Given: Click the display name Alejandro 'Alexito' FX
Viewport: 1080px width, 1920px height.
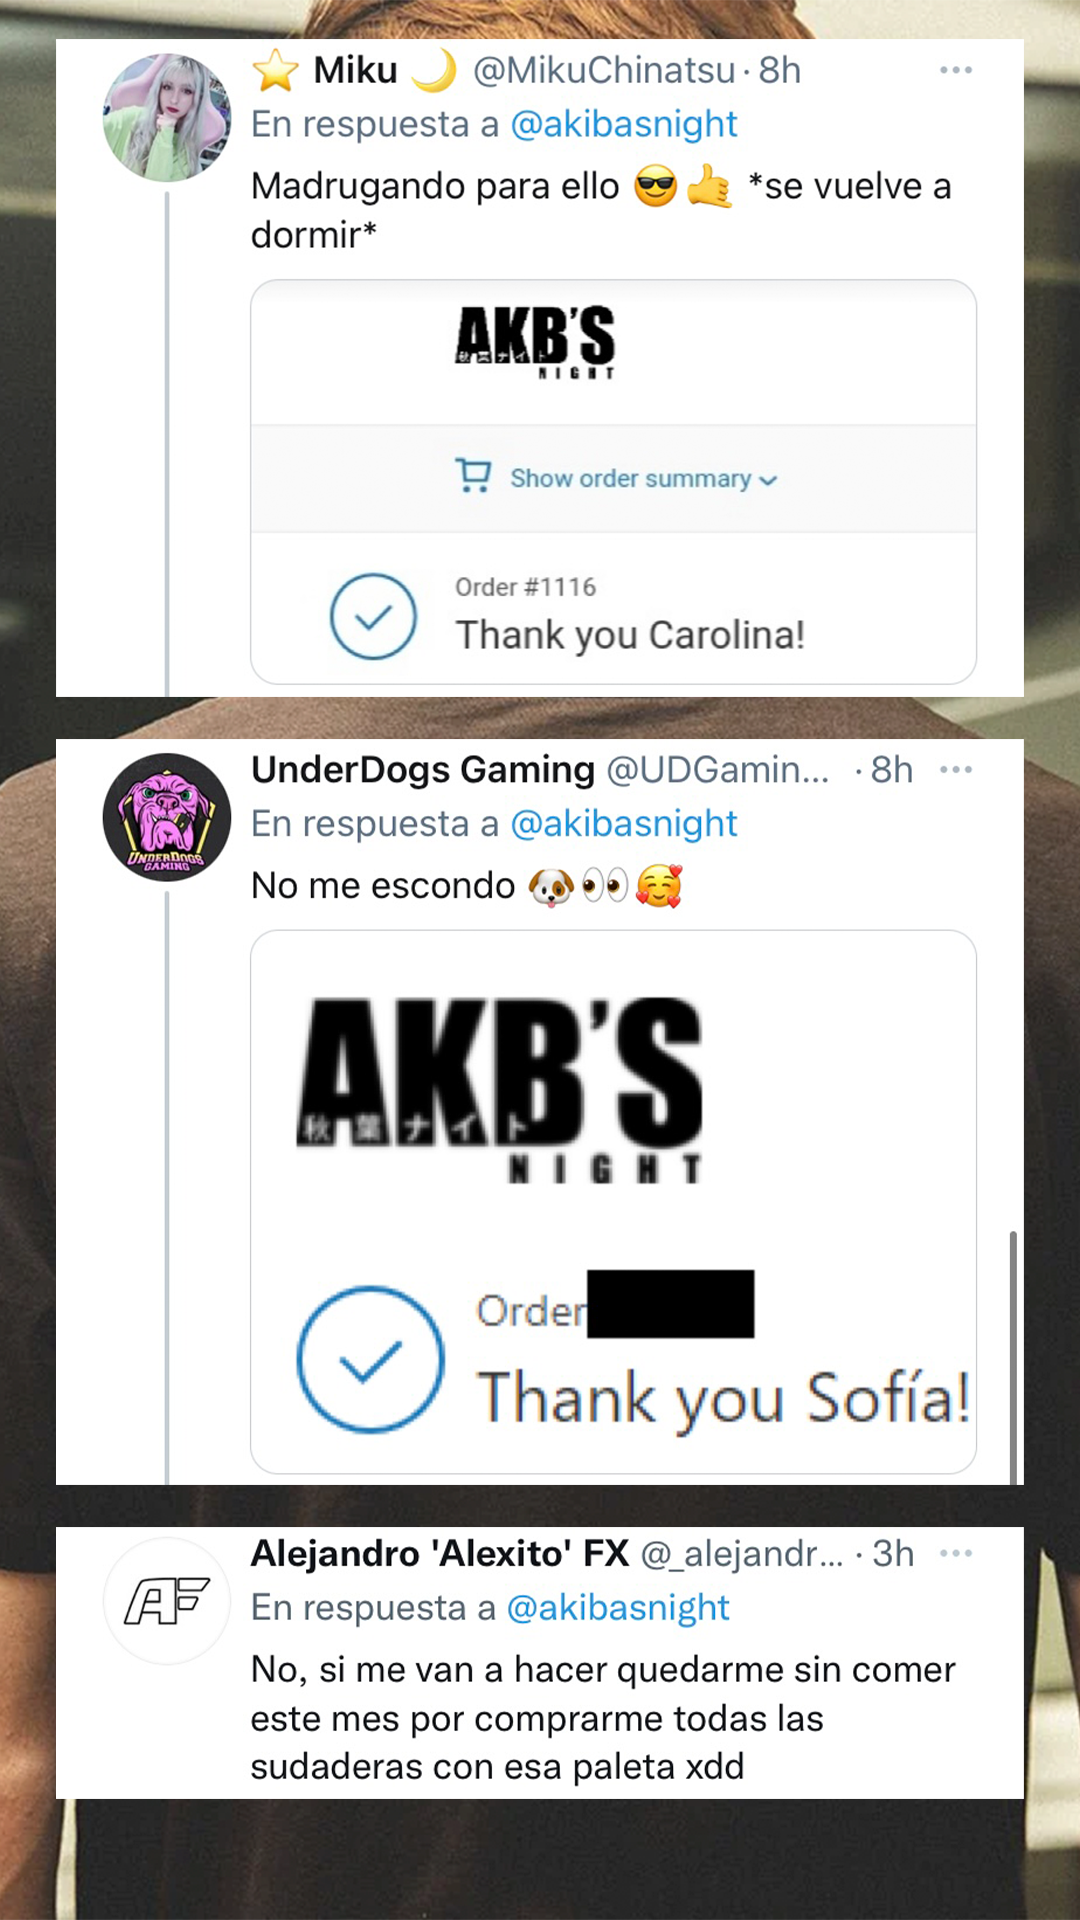Looking at the screenshot, I should [440, 1553].
